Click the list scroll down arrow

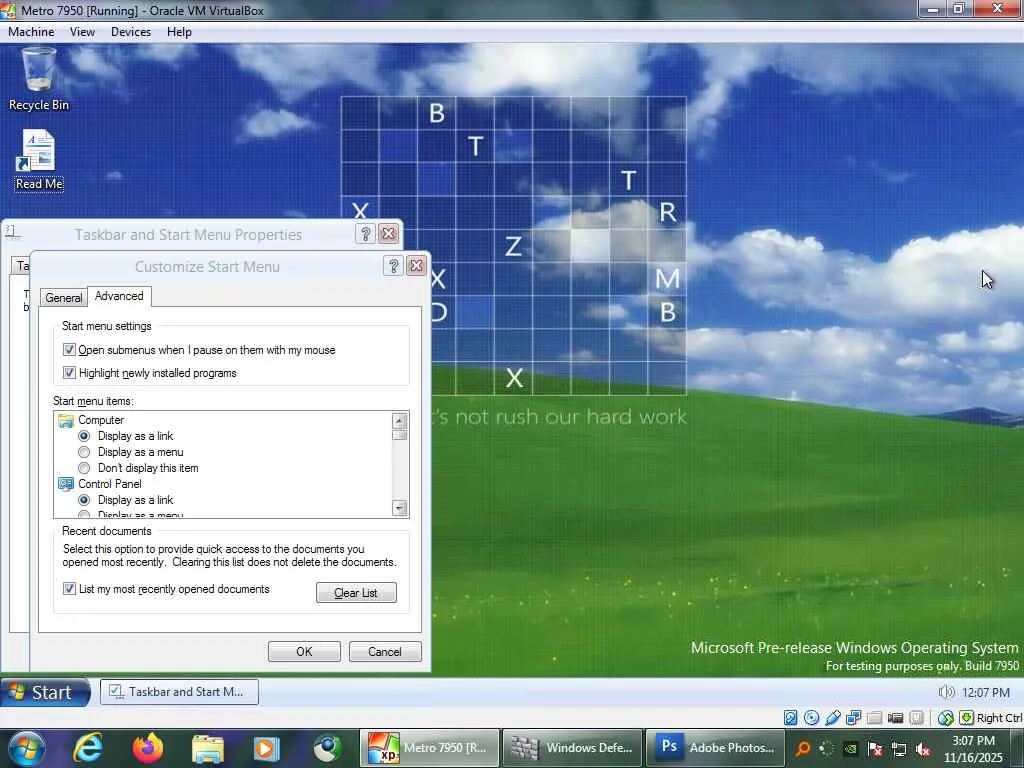tap(400, 507)
